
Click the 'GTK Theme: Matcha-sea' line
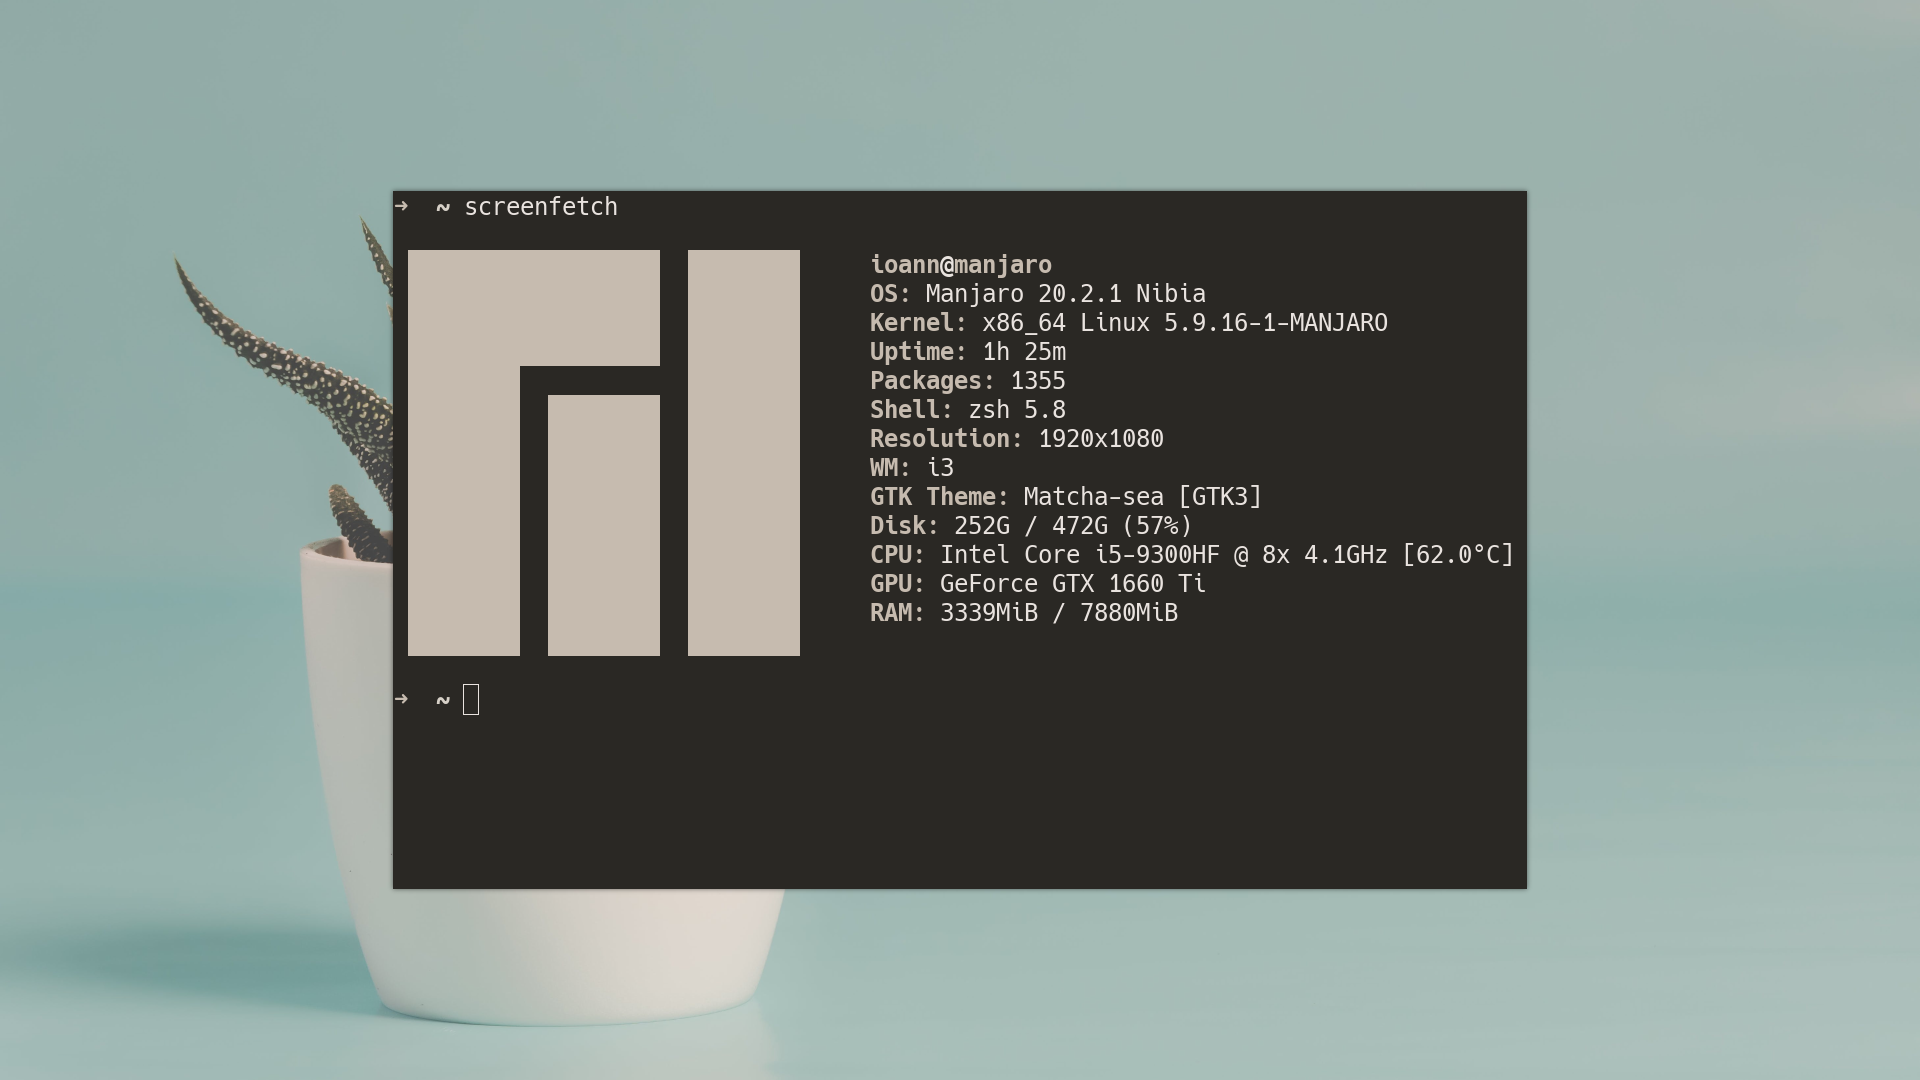click(x=1066, y=497)
